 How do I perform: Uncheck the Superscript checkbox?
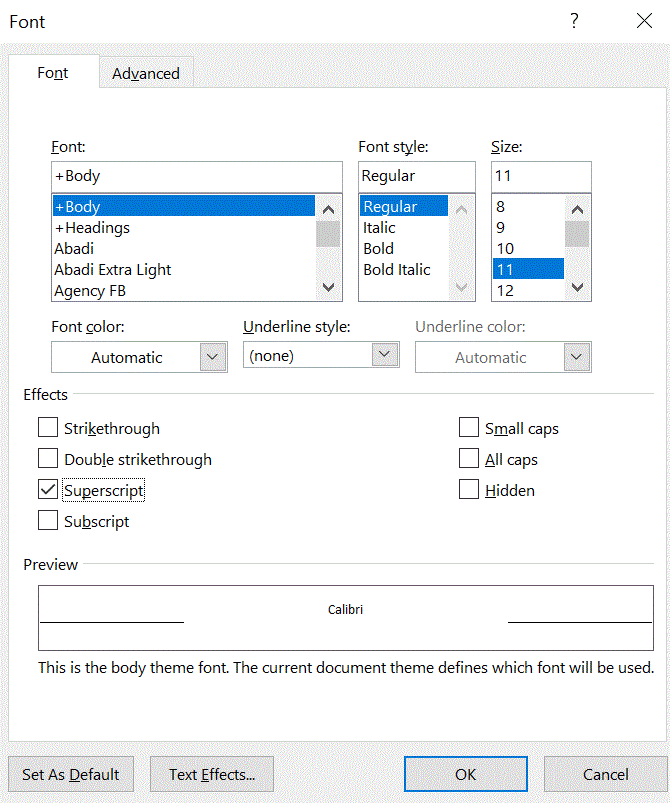click(48, 490)
